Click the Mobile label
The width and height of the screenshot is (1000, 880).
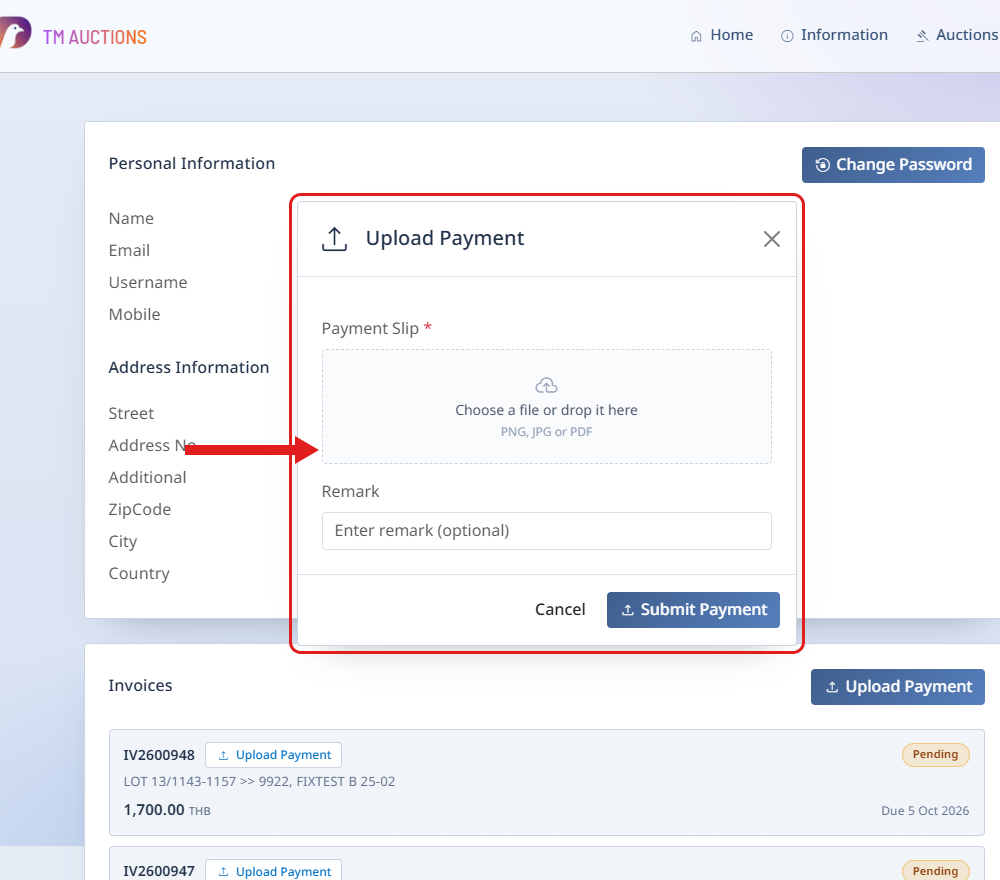pyautogui.click(x=134, y=314)
